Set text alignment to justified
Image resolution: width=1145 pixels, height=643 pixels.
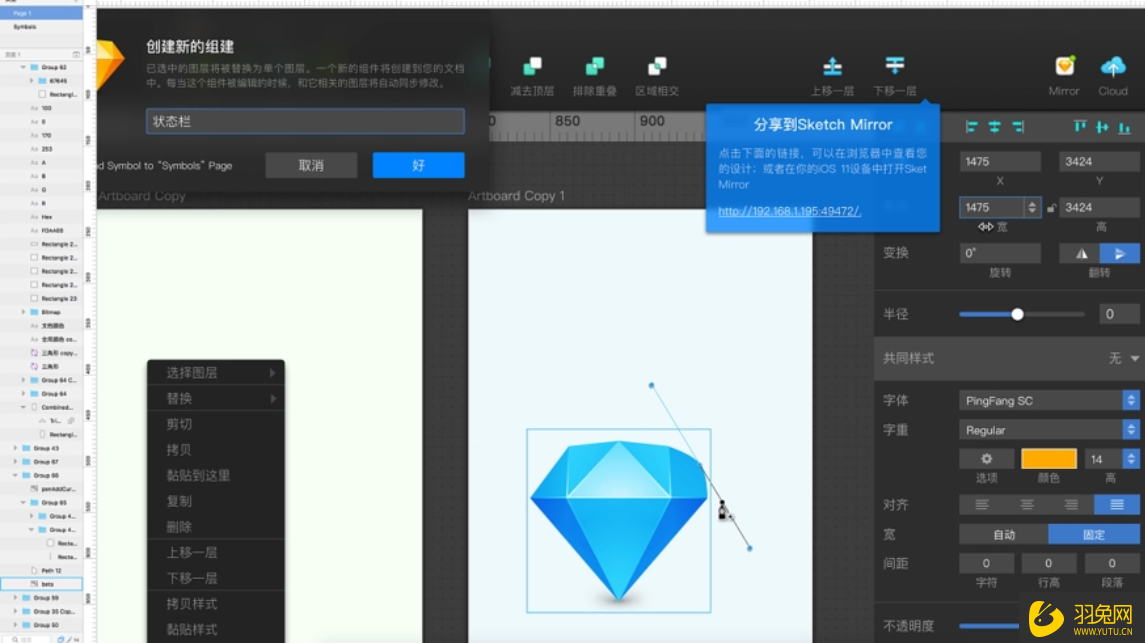click(x=1117, y=504)
